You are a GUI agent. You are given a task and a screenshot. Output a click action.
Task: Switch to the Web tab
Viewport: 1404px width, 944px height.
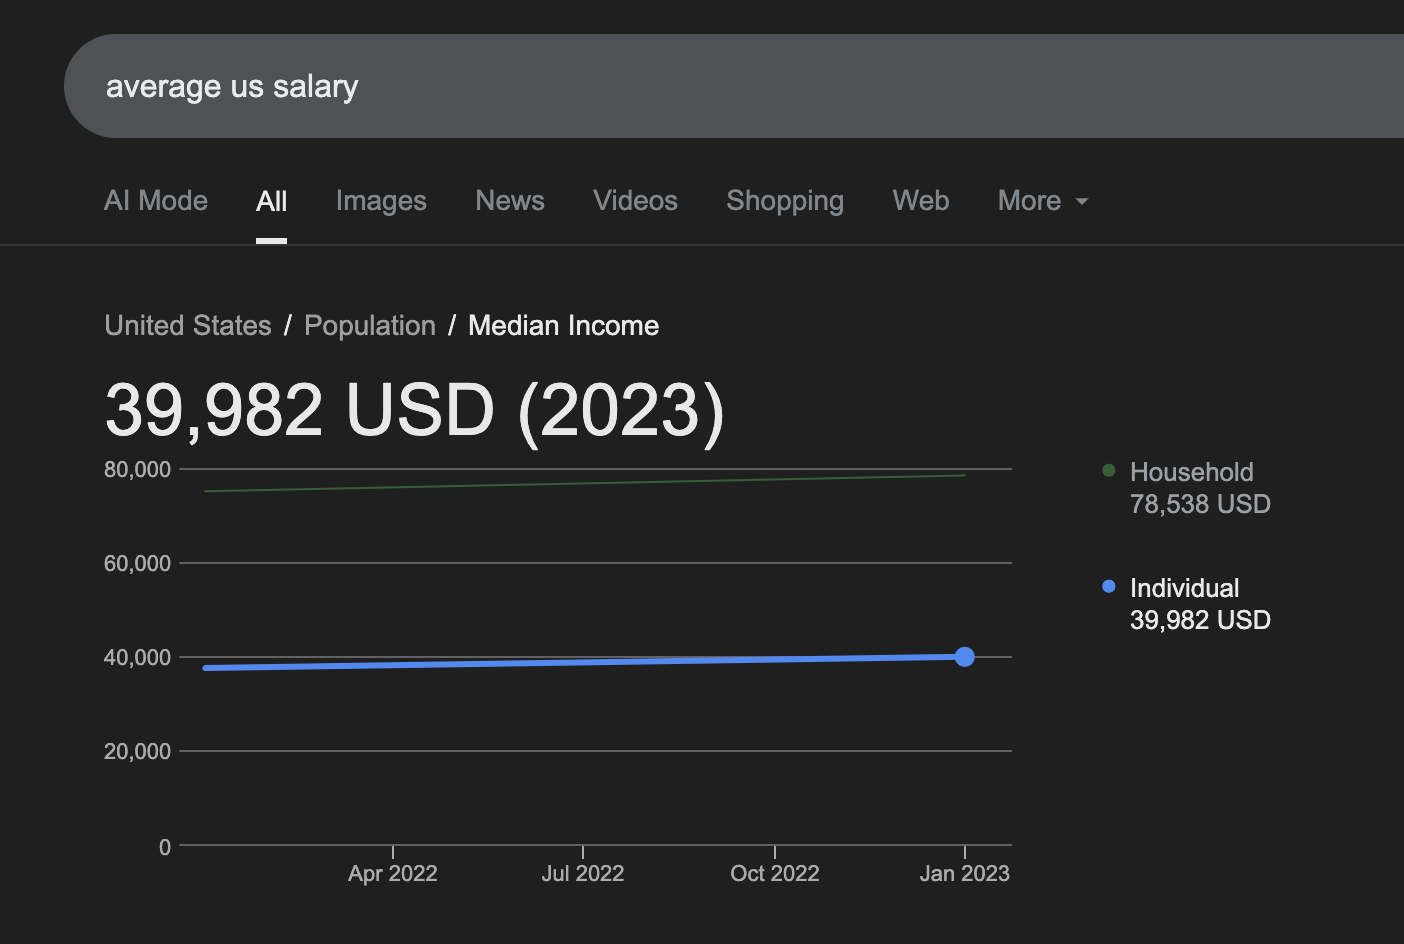921,201
